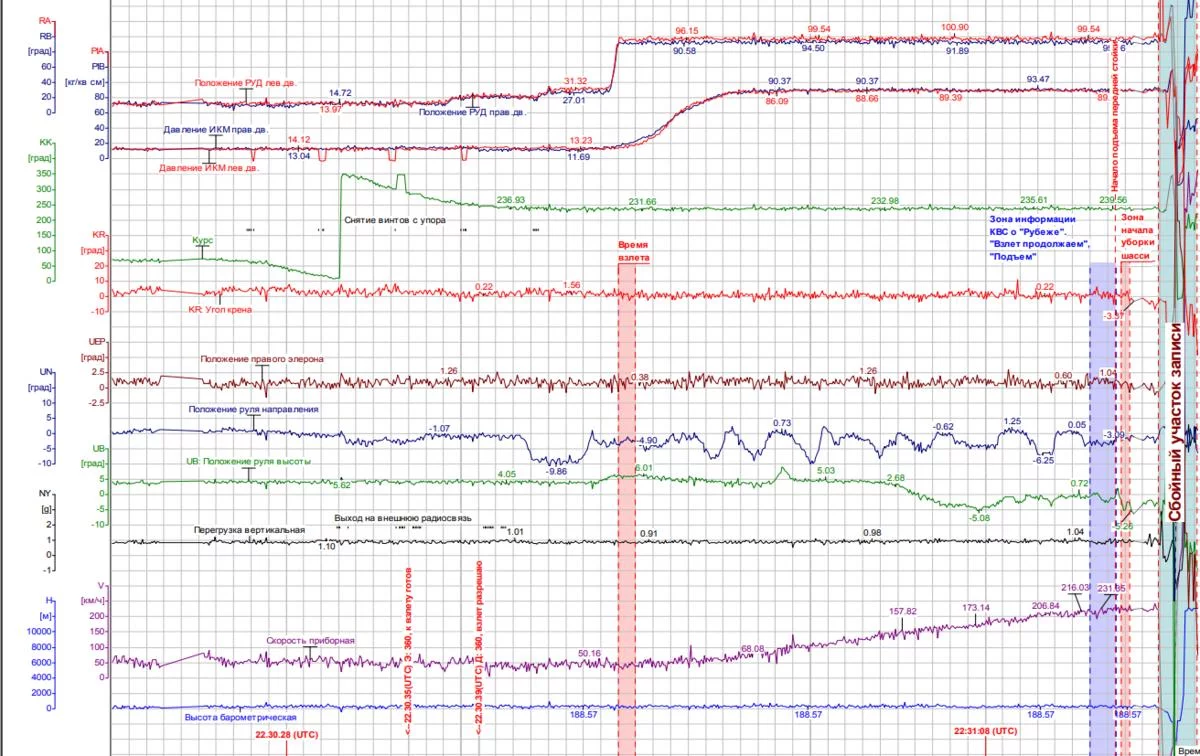Select the 'UB: Положение руля высоты' label
Image resolution: width=1200 pixels, height=756 pixels.
pyautogui.click(x=247, y=462)
